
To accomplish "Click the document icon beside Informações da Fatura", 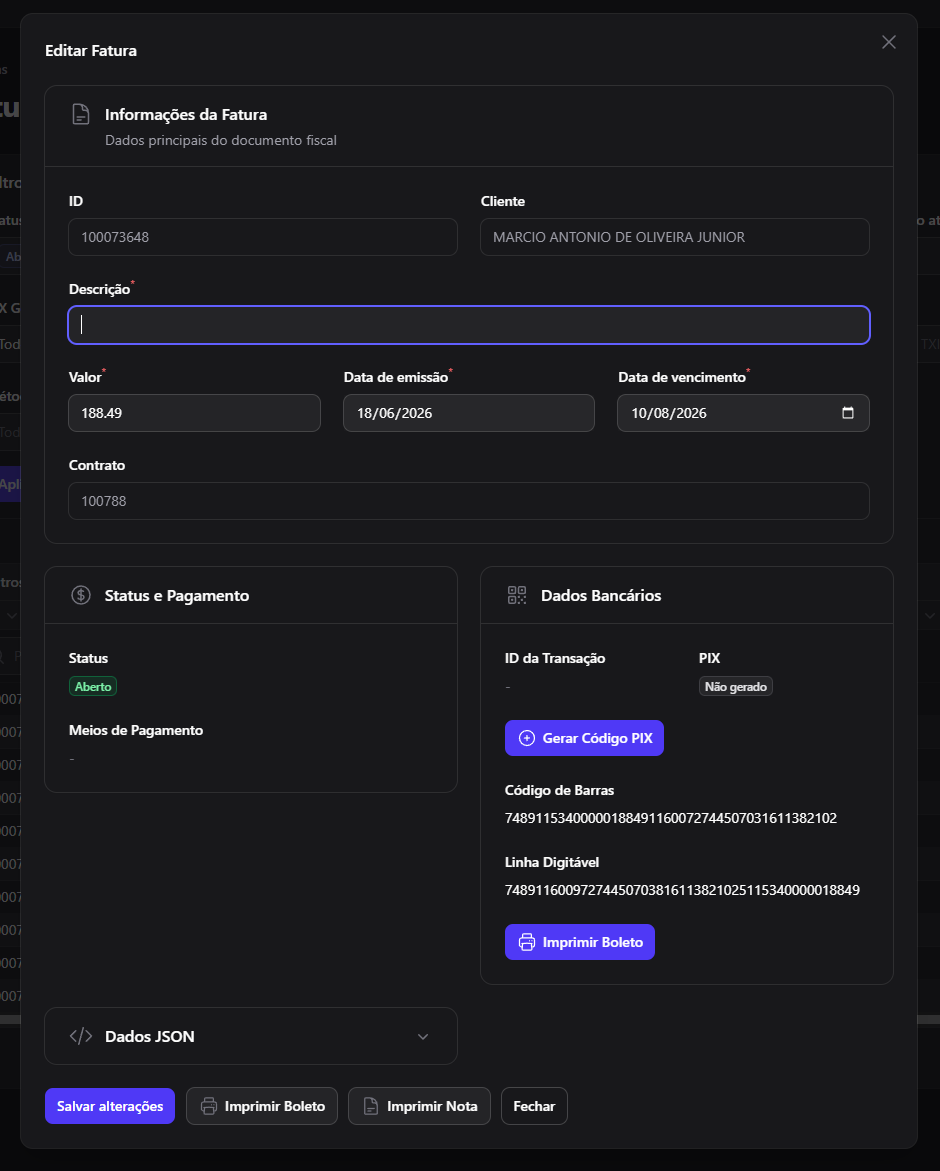I will (x=81, y=114).
